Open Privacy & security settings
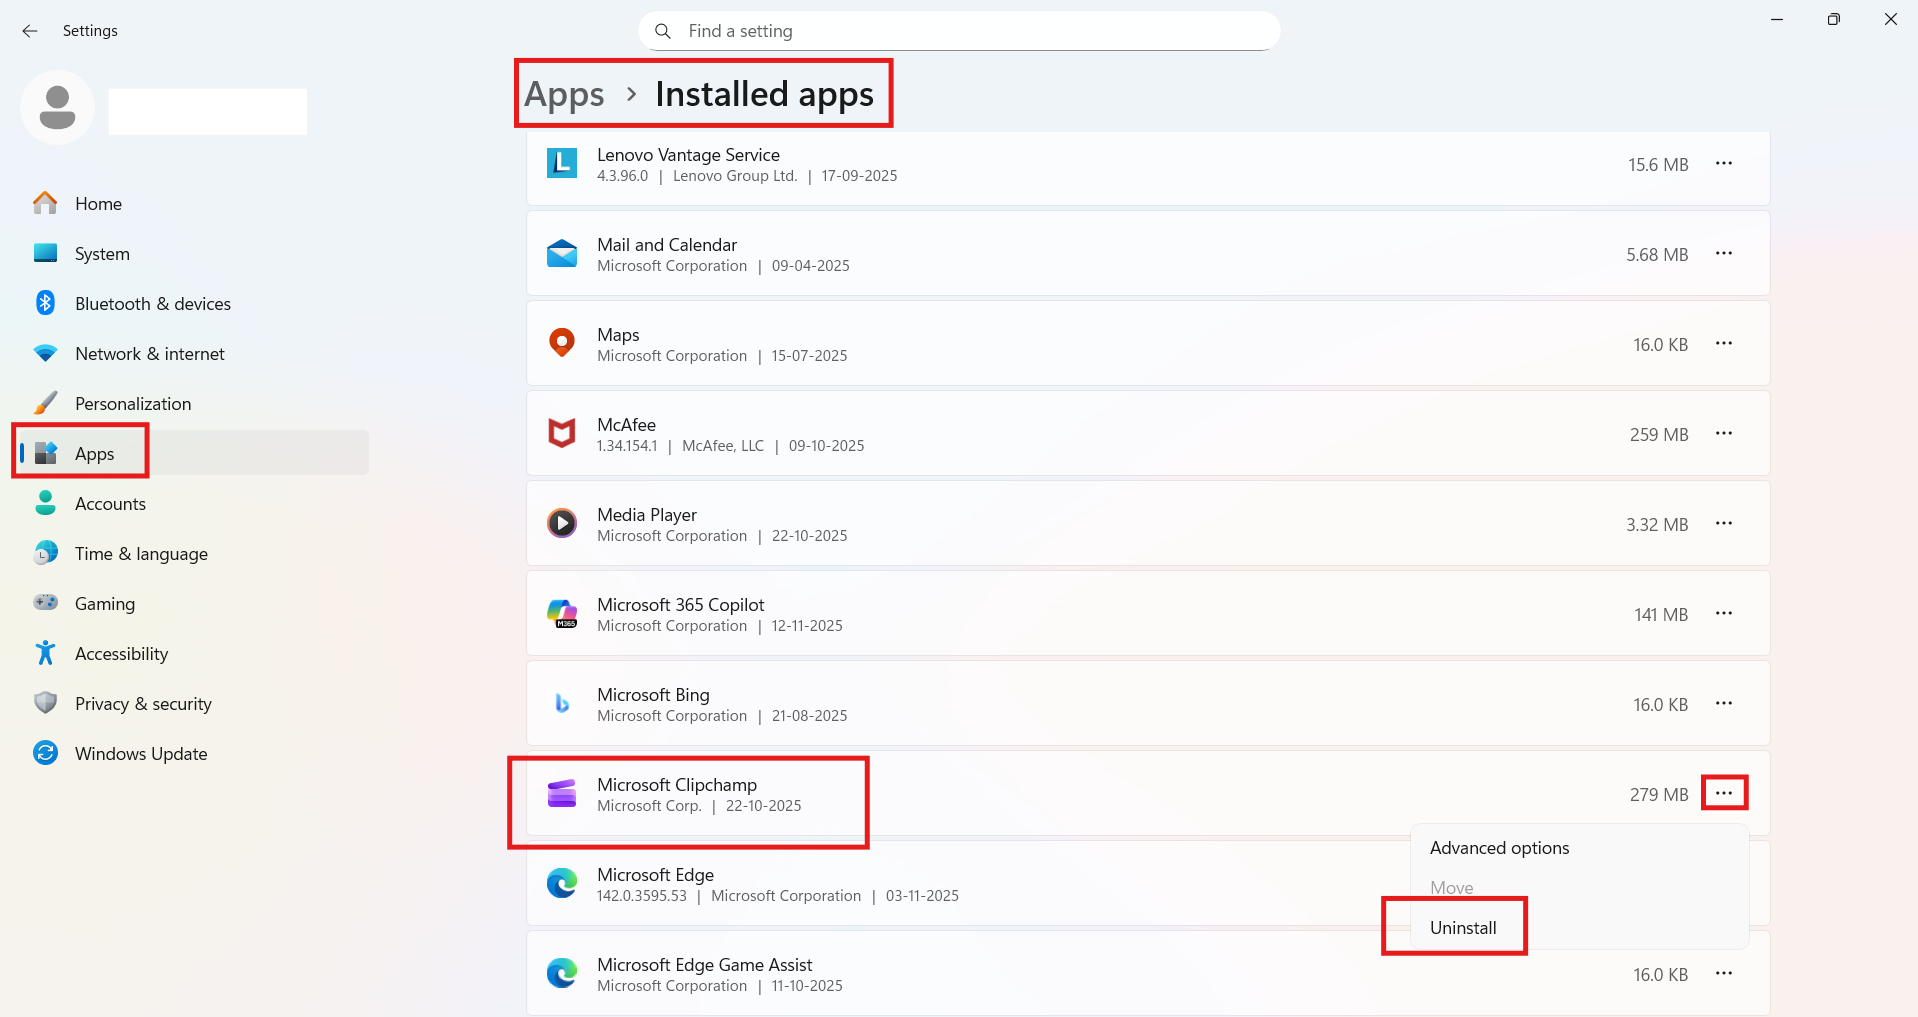The width and height of the screenshot is (1918, 1017). [143, 703]
